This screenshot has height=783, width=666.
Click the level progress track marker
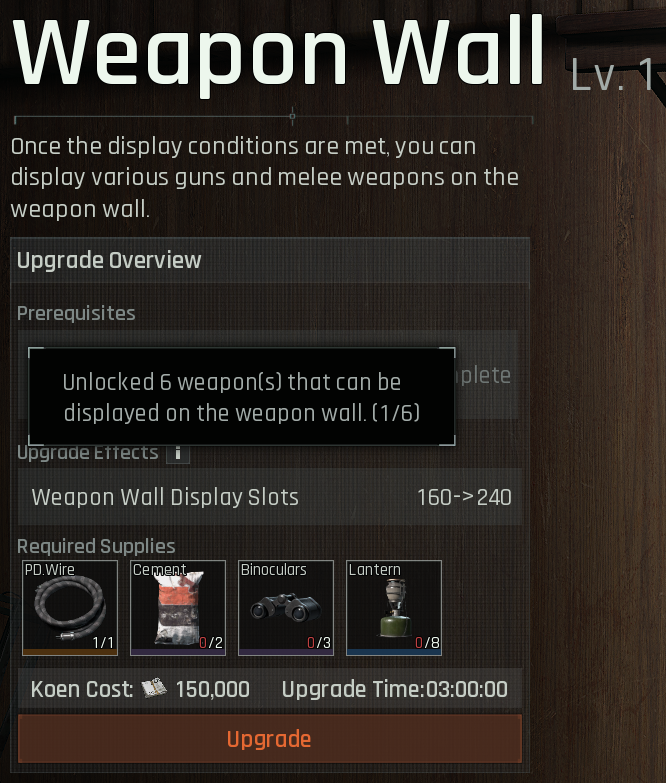point(293,116)
